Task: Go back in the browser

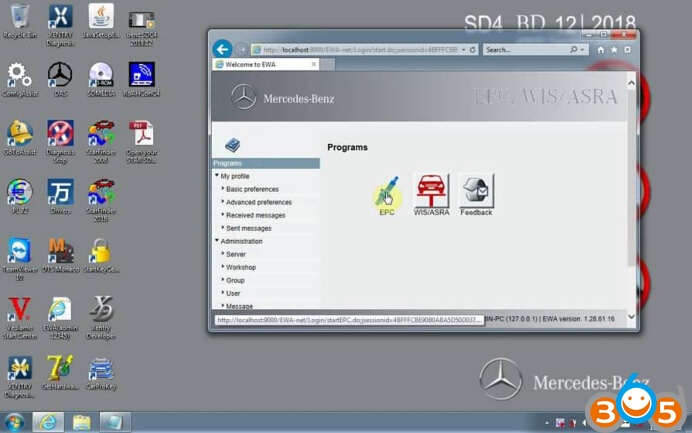Action: [x=222, y=49]
